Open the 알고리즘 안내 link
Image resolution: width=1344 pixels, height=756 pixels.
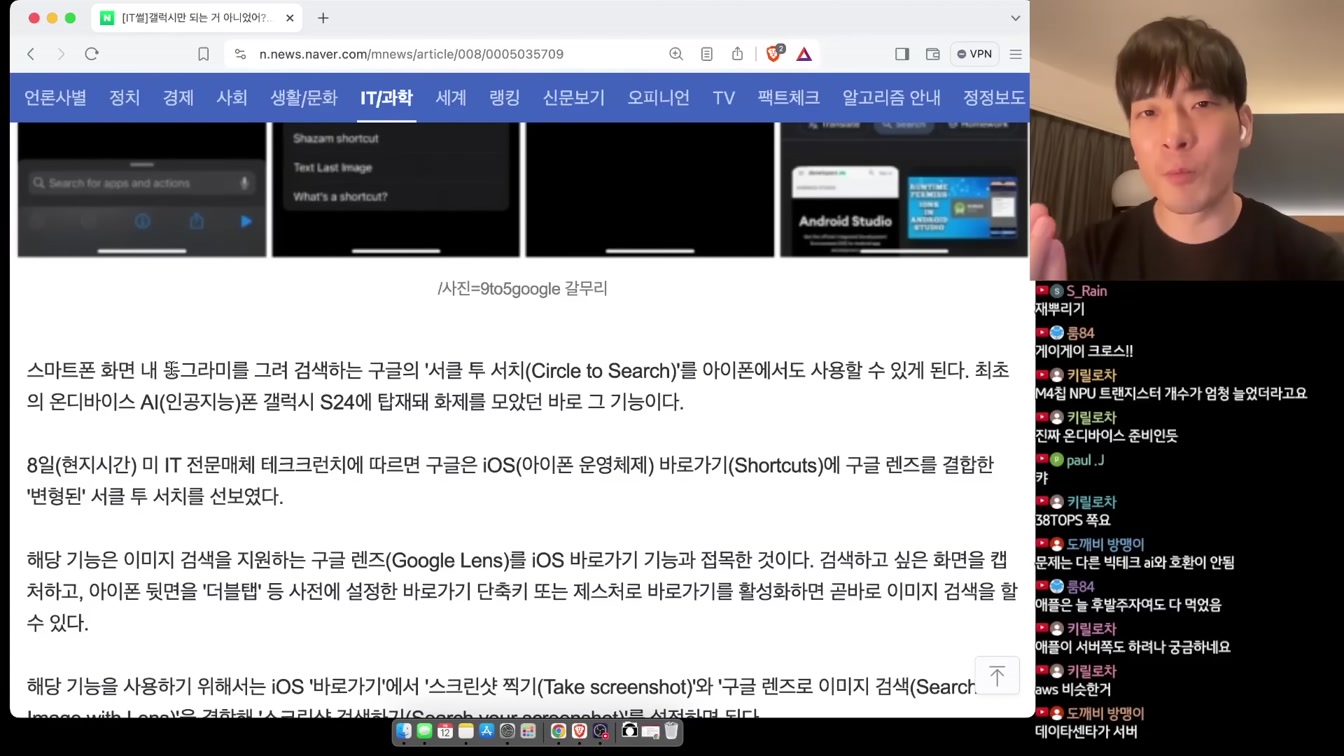[x=892, y=97]
